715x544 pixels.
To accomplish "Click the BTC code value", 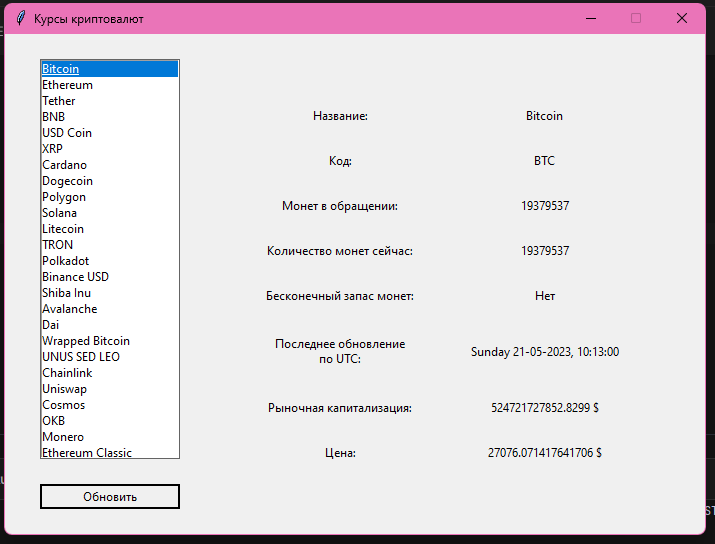I will (x=544, y=161).
